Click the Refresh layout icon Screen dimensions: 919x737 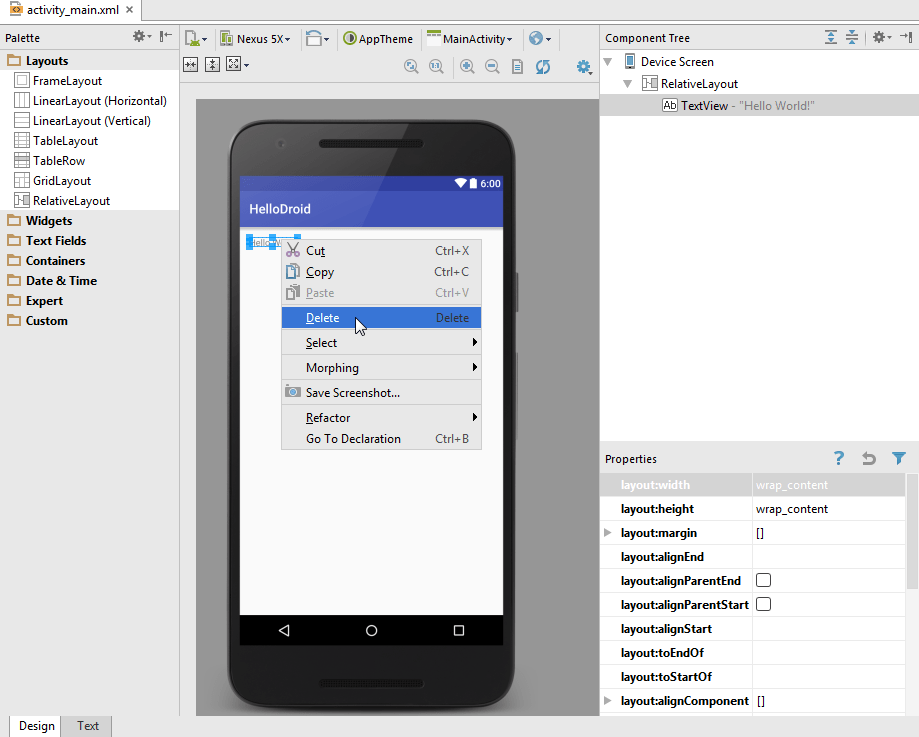pyautogui.click(x=543, y=66)
